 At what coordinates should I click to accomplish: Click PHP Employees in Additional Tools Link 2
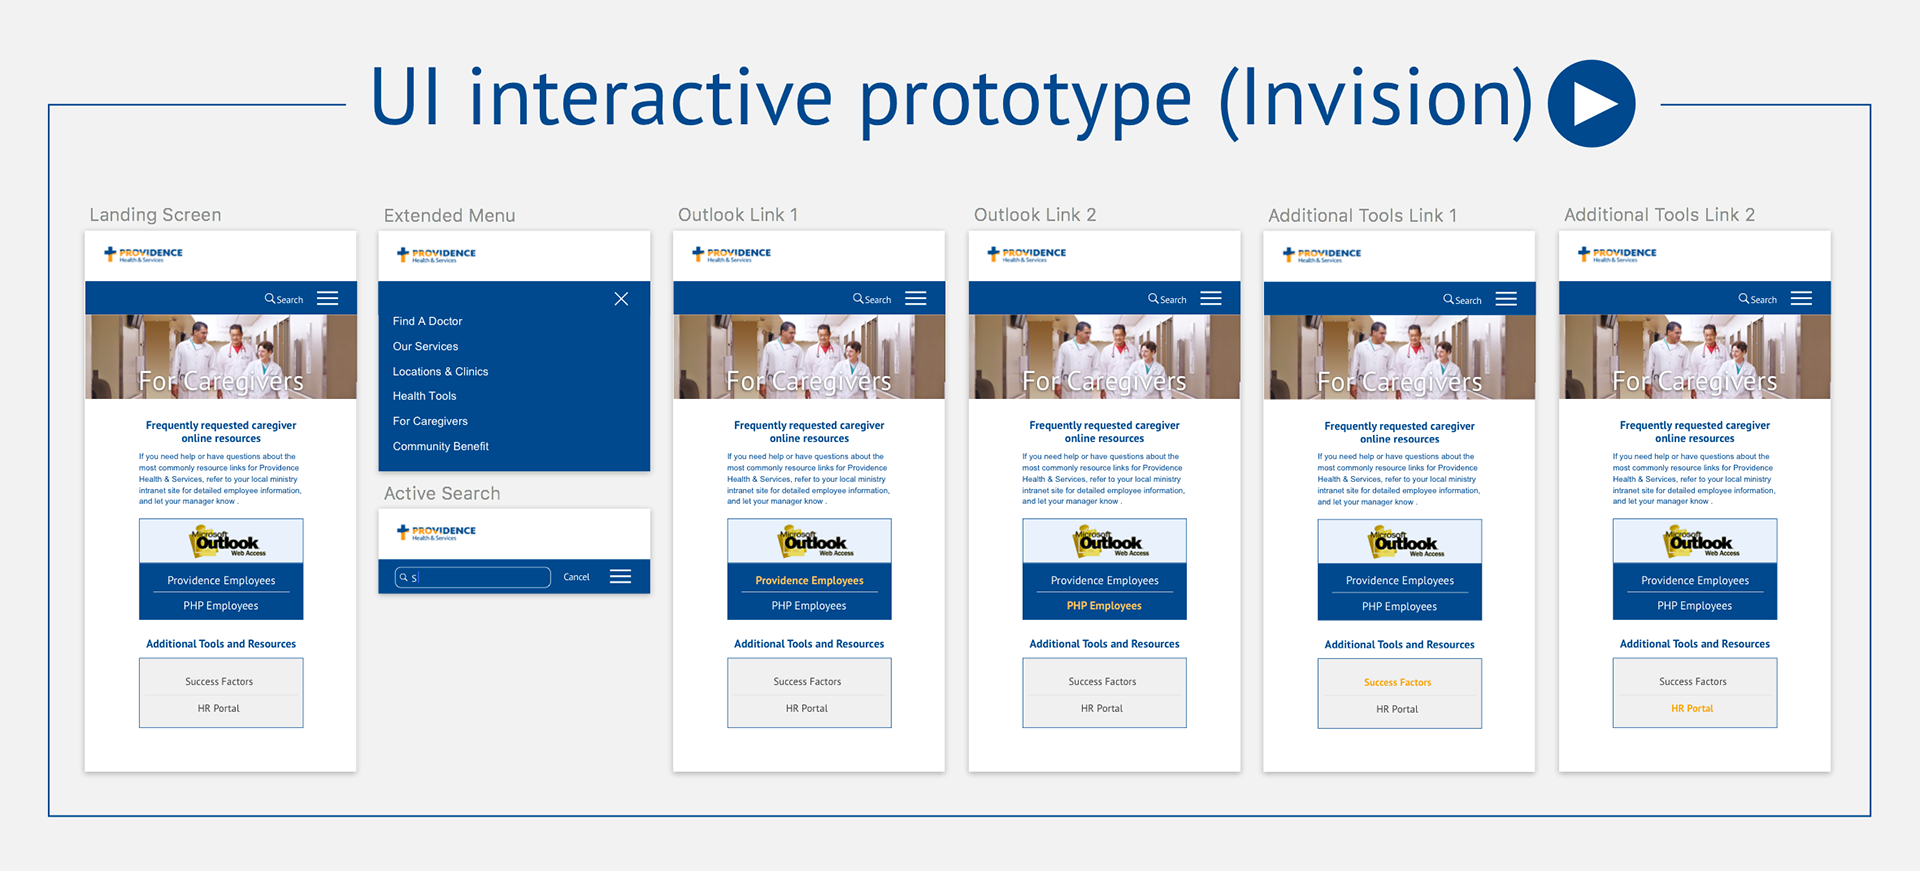[x=1694, y=606]
